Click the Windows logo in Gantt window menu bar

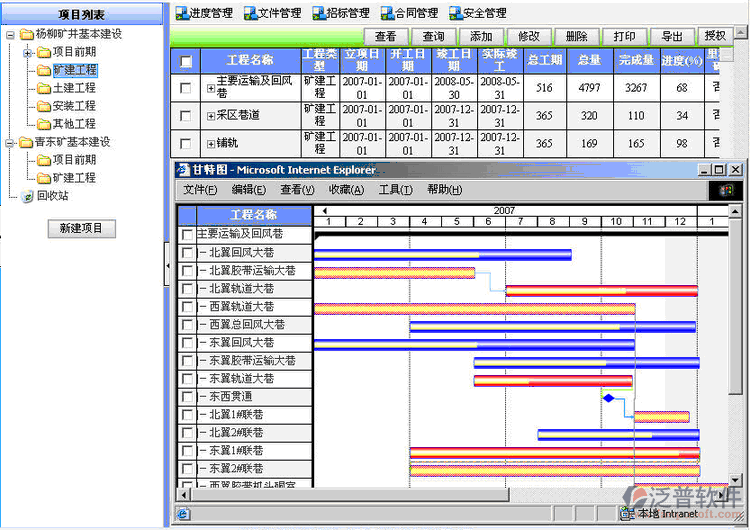pyautogui.click(x=726, y=190)
